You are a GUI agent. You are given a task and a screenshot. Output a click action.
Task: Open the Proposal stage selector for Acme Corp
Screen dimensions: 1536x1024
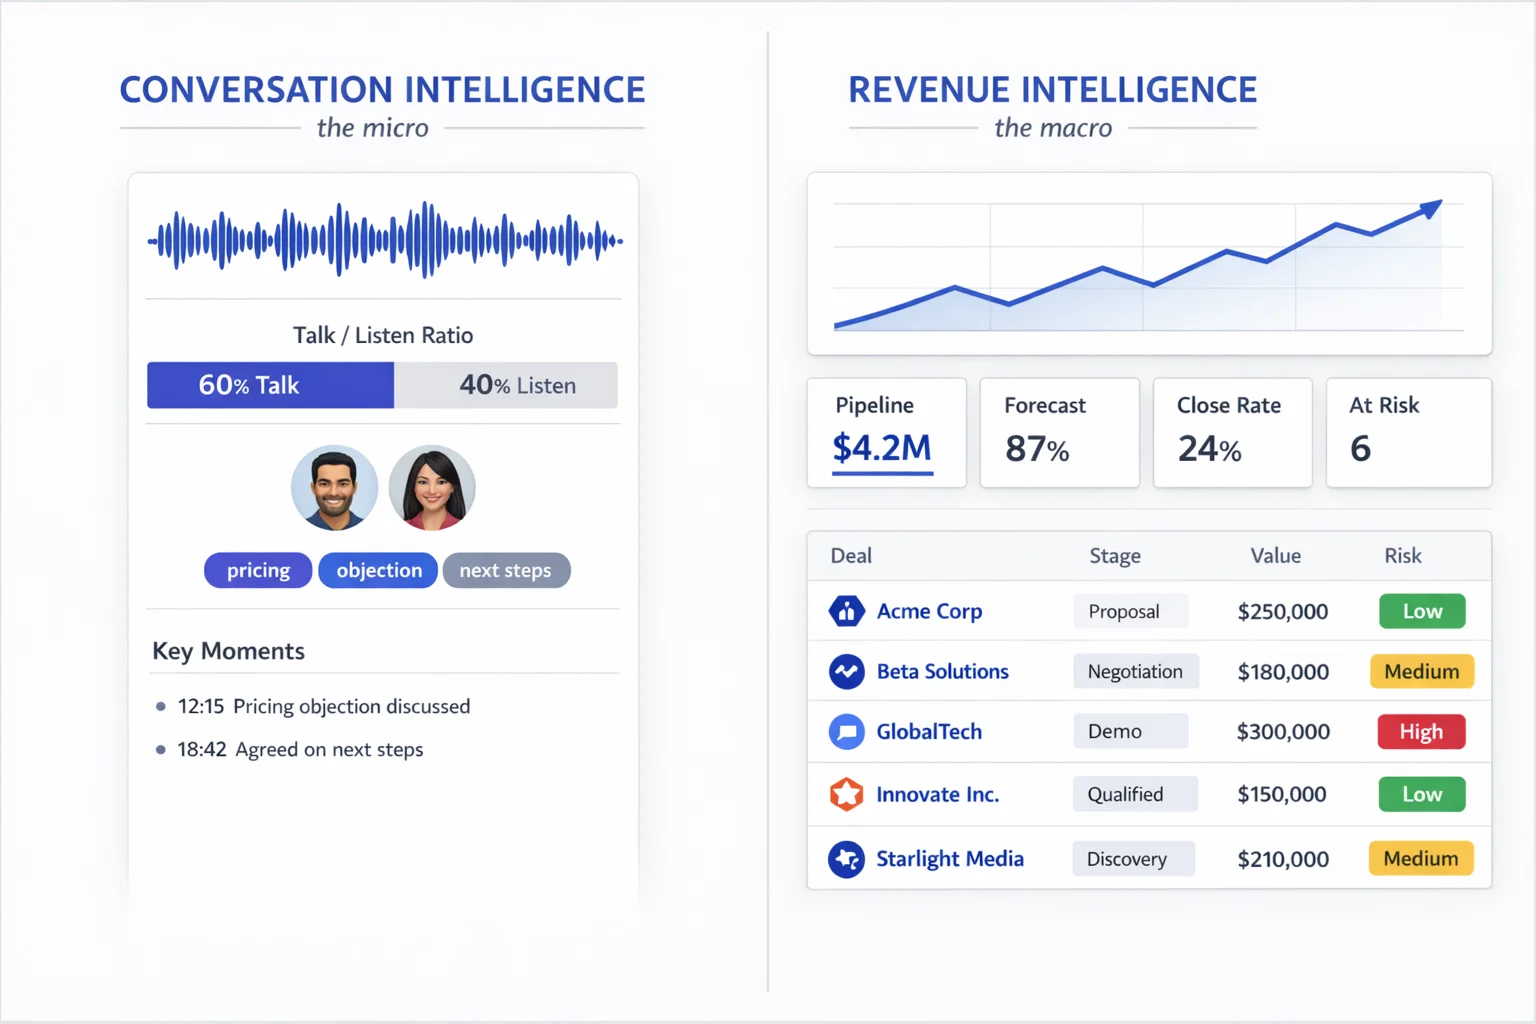pyautogui.click(x=1129, y=611)
